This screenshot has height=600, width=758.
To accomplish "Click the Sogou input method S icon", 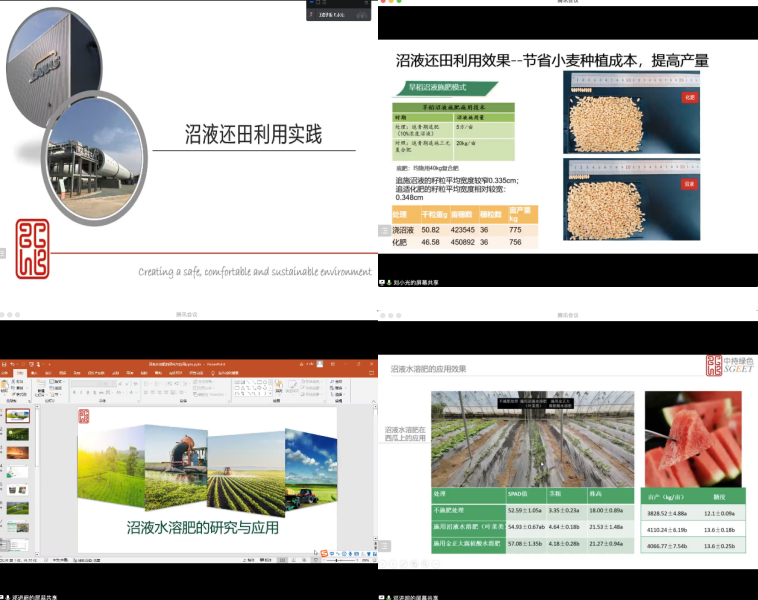I will coord(324,554).
